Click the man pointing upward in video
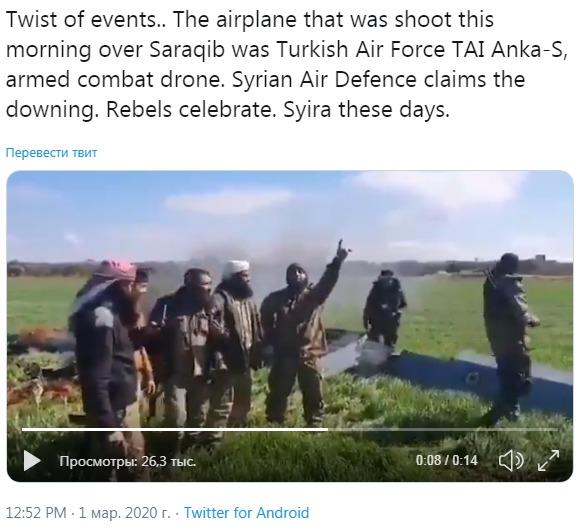 pyautogui.click(x=299, y=329)
